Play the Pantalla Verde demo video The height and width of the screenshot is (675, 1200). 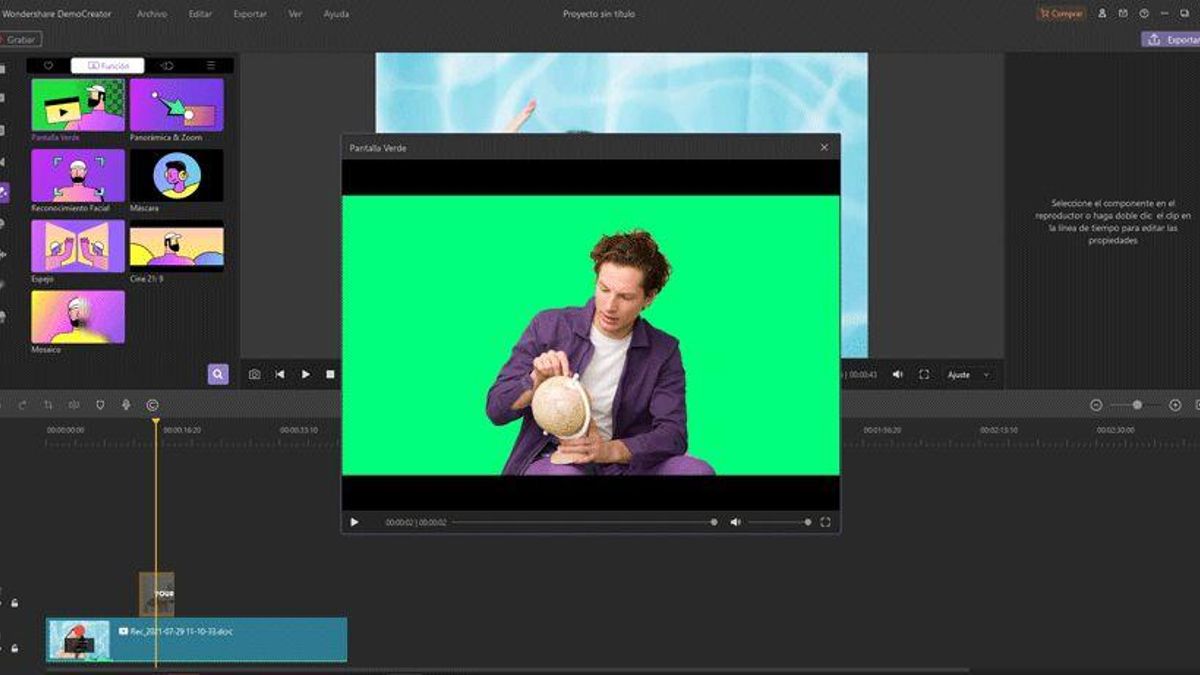(x=354, y=522)
